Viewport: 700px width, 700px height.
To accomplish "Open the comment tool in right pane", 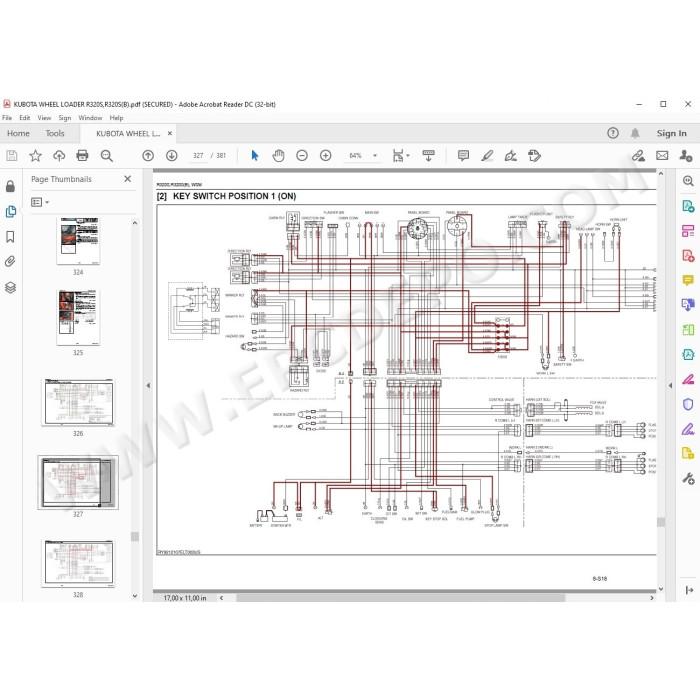I will [688, 281].
